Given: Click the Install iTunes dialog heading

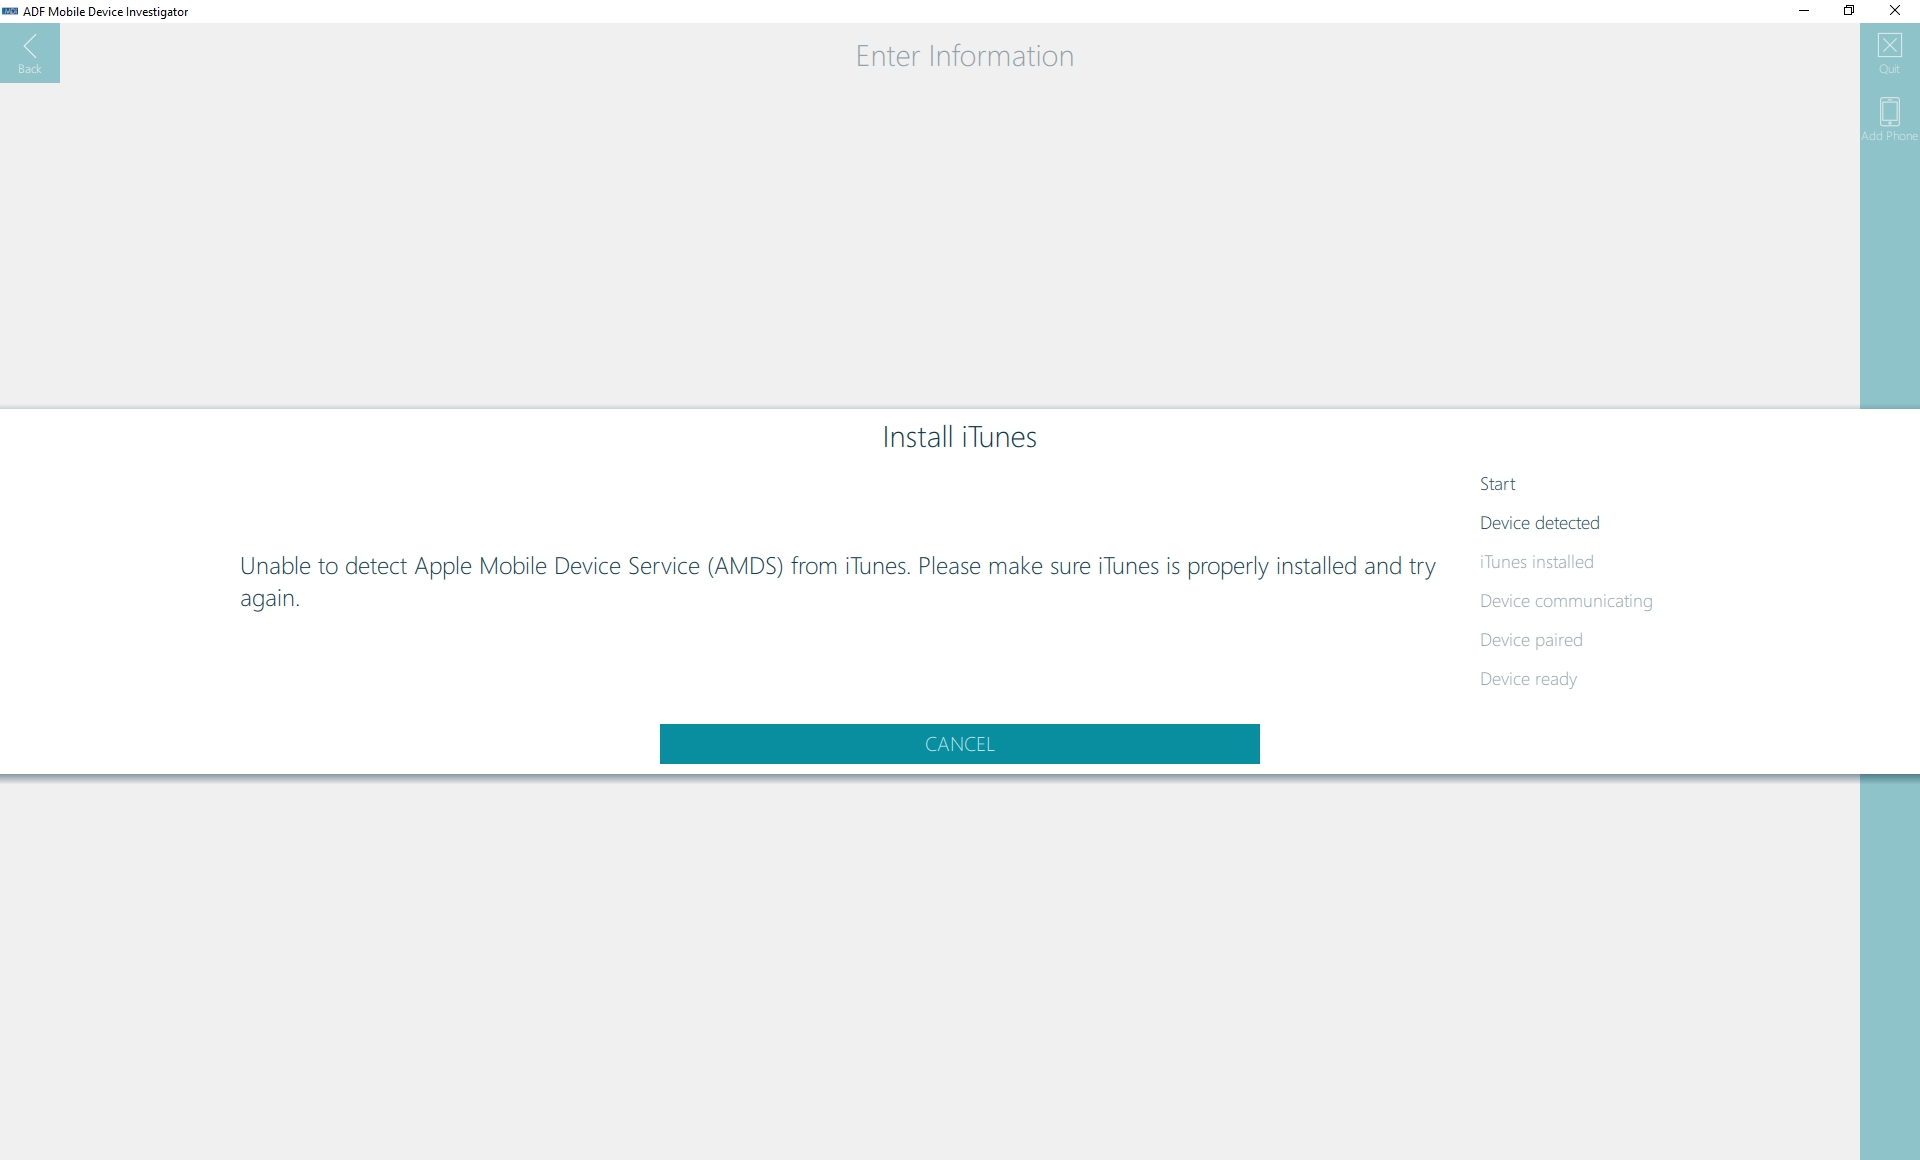Looking at the screenshot, I should coord(959,437).
